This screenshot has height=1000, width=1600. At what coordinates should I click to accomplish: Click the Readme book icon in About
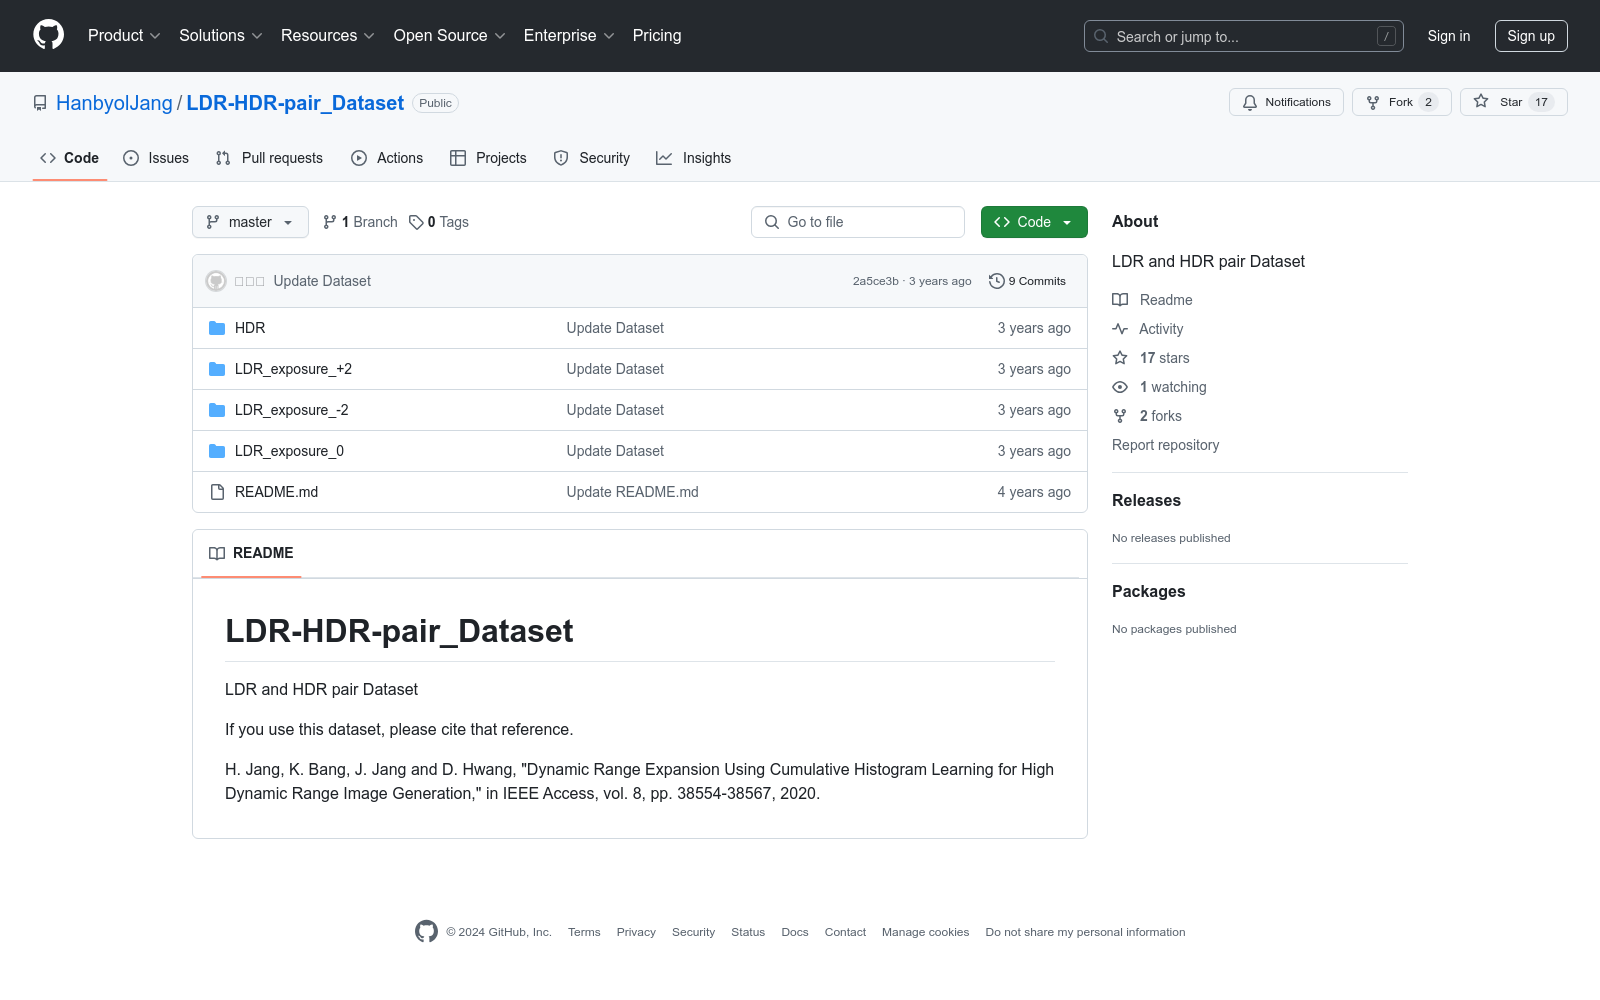point(1120,300)
